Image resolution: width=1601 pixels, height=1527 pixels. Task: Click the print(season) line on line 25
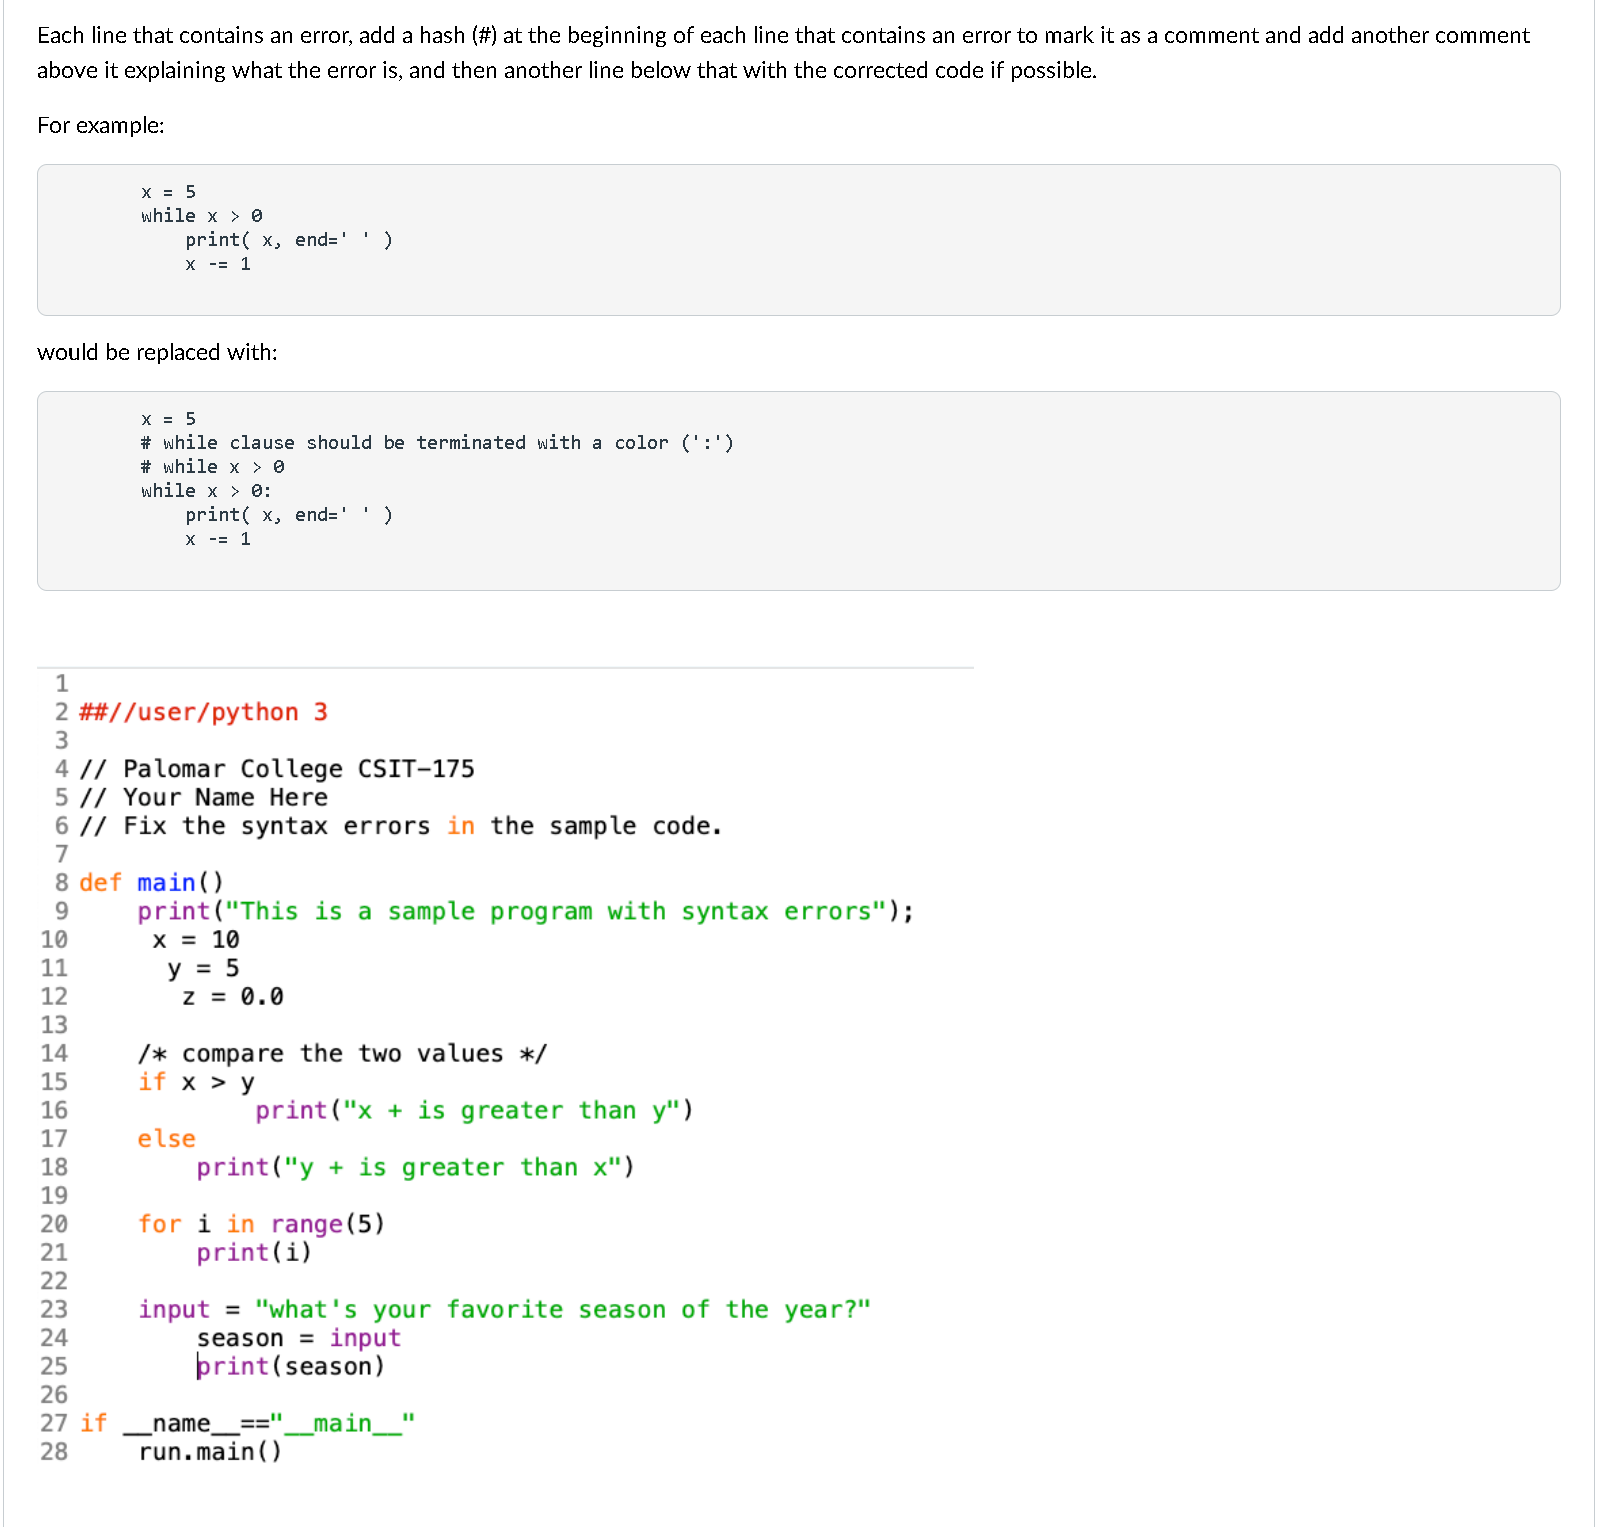(290, 1367)
